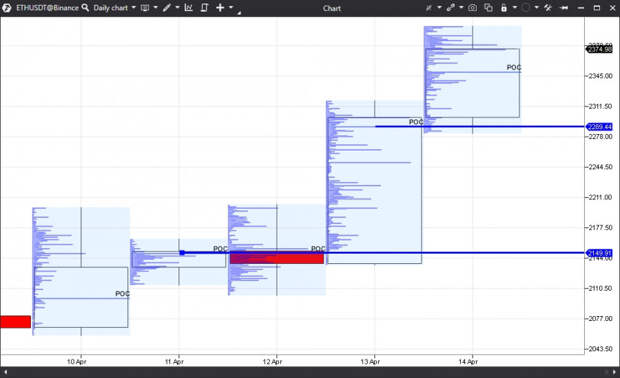Image resolution: width=620 pixels, height=378 pixels.
Task: Click the 2149.91 blue price level label
Action: click(599, 253)
